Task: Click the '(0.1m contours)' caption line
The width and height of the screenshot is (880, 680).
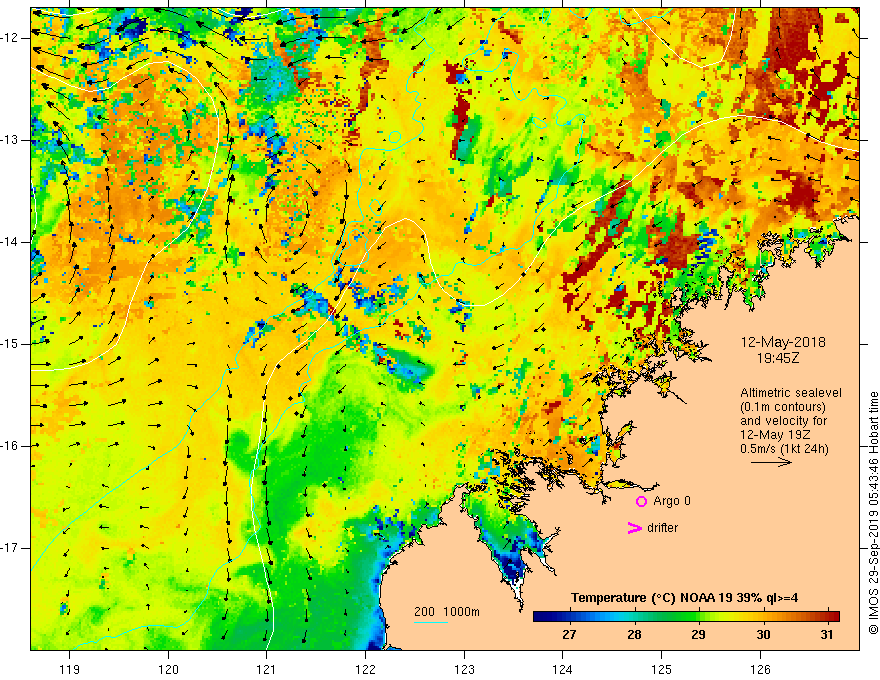Action: (x=783, y=407)
